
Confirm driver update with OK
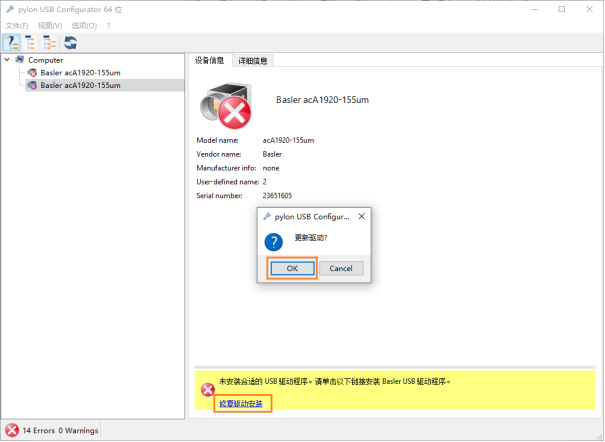[292, 268]
